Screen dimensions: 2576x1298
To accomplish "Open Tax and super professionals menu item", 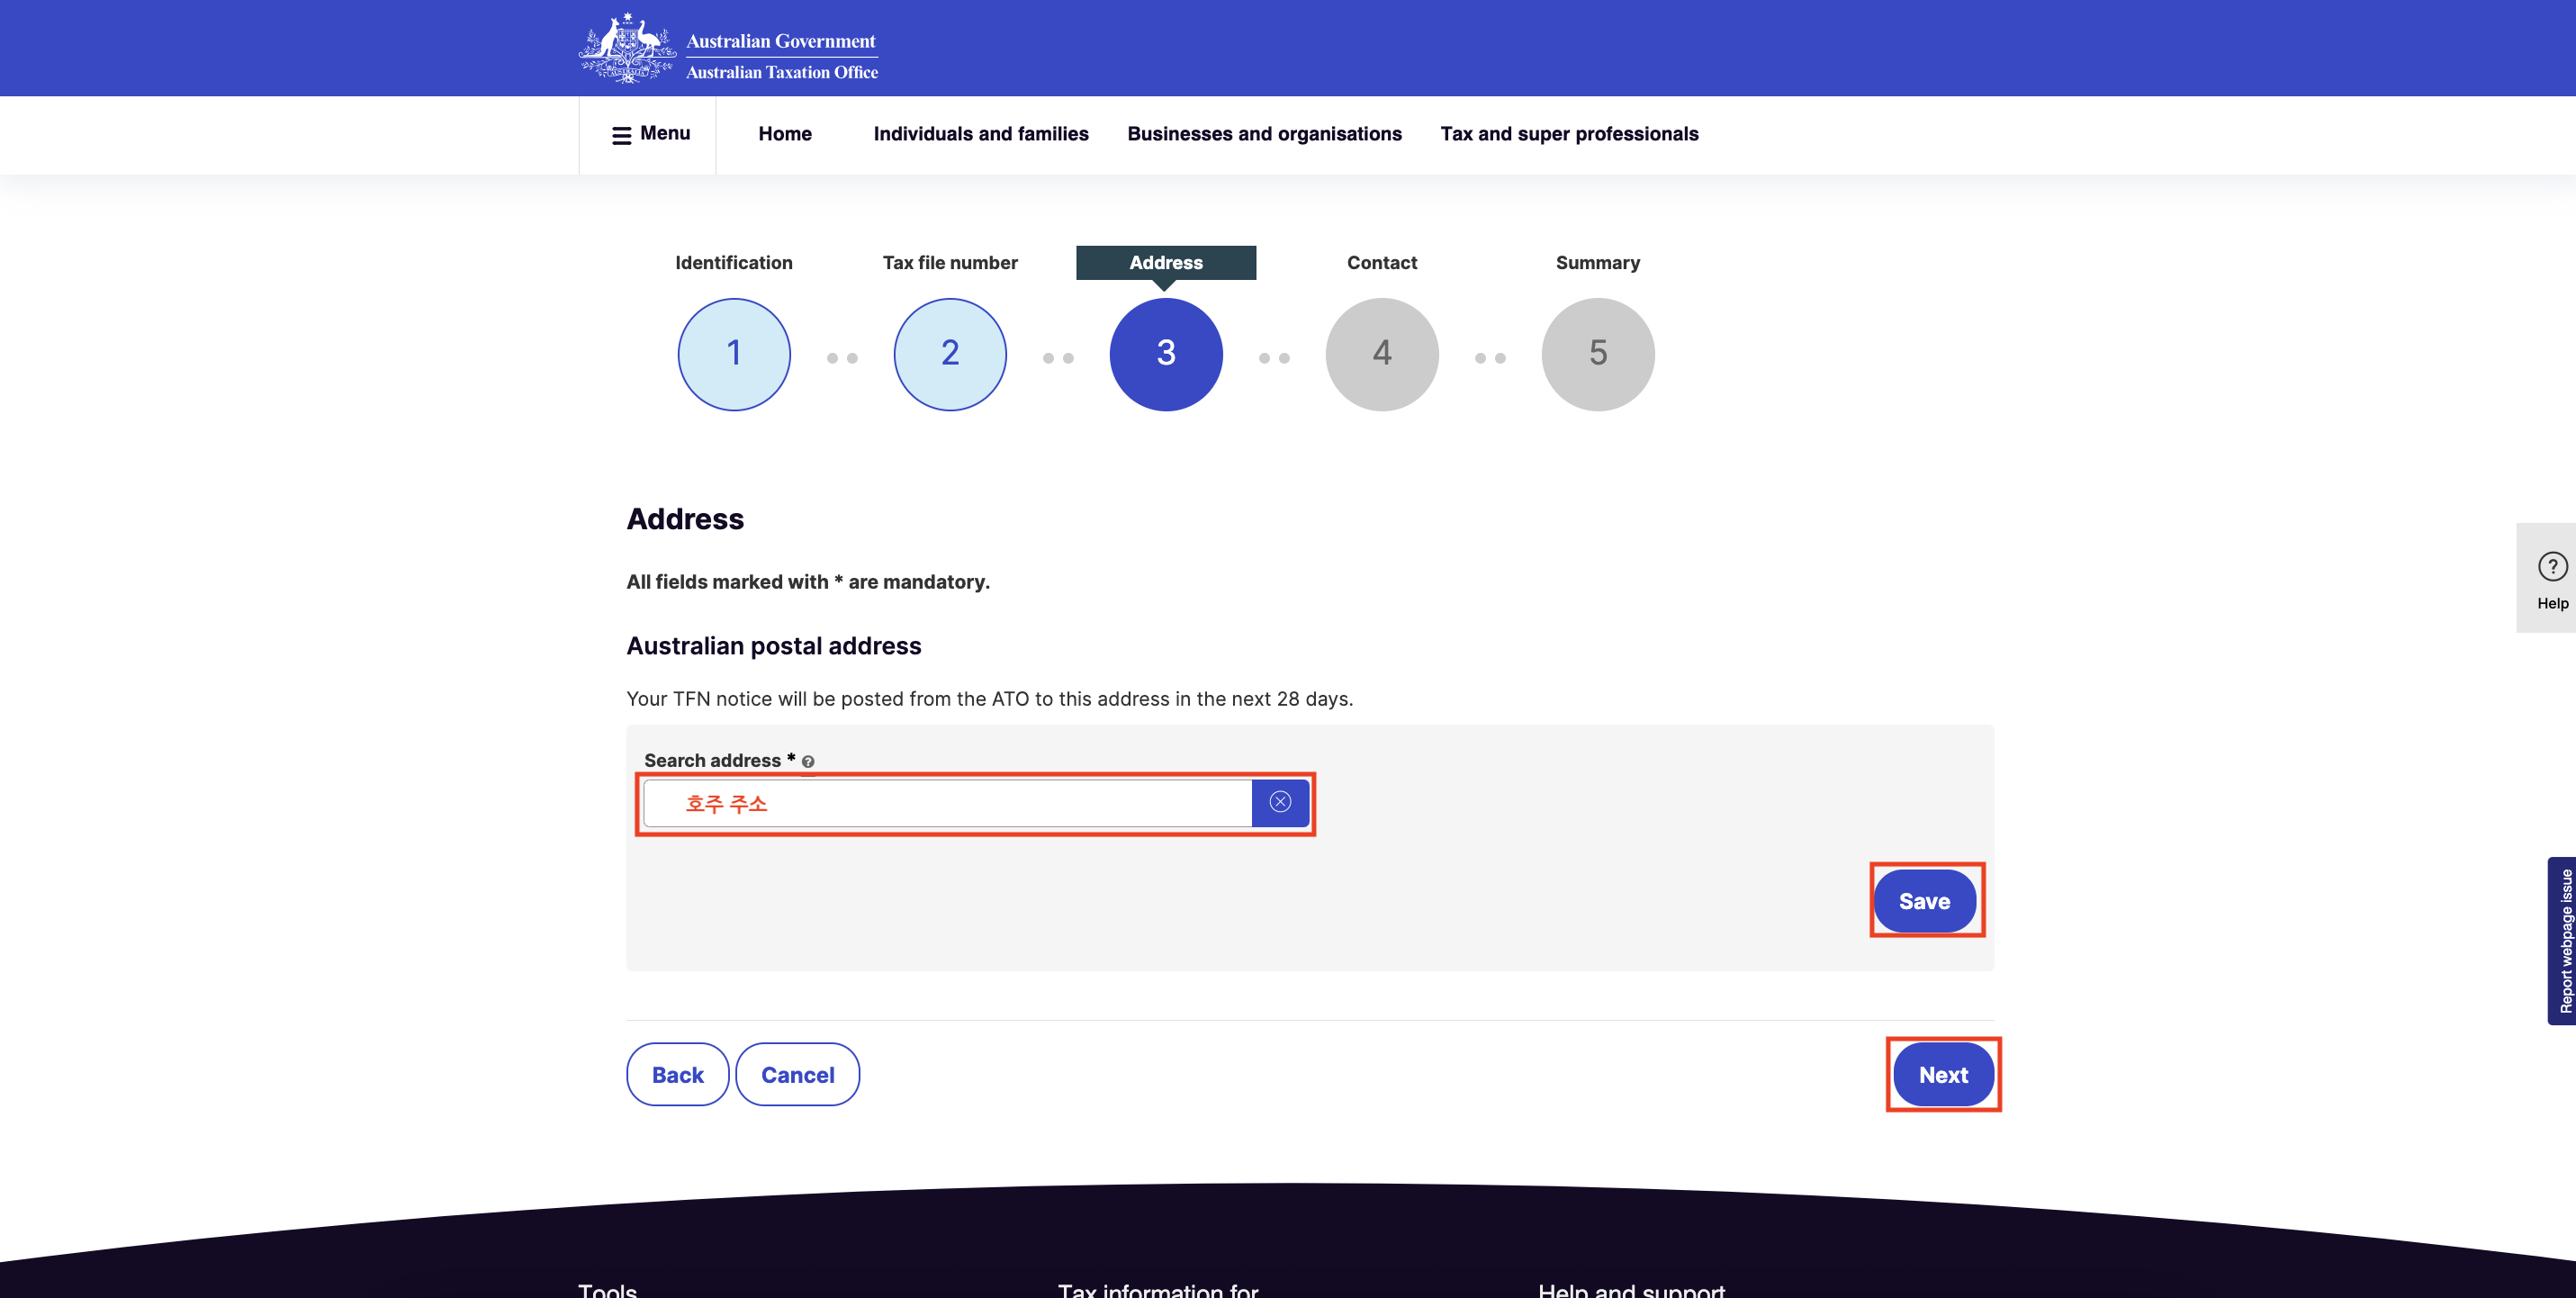I will [x=1569, y=134].
